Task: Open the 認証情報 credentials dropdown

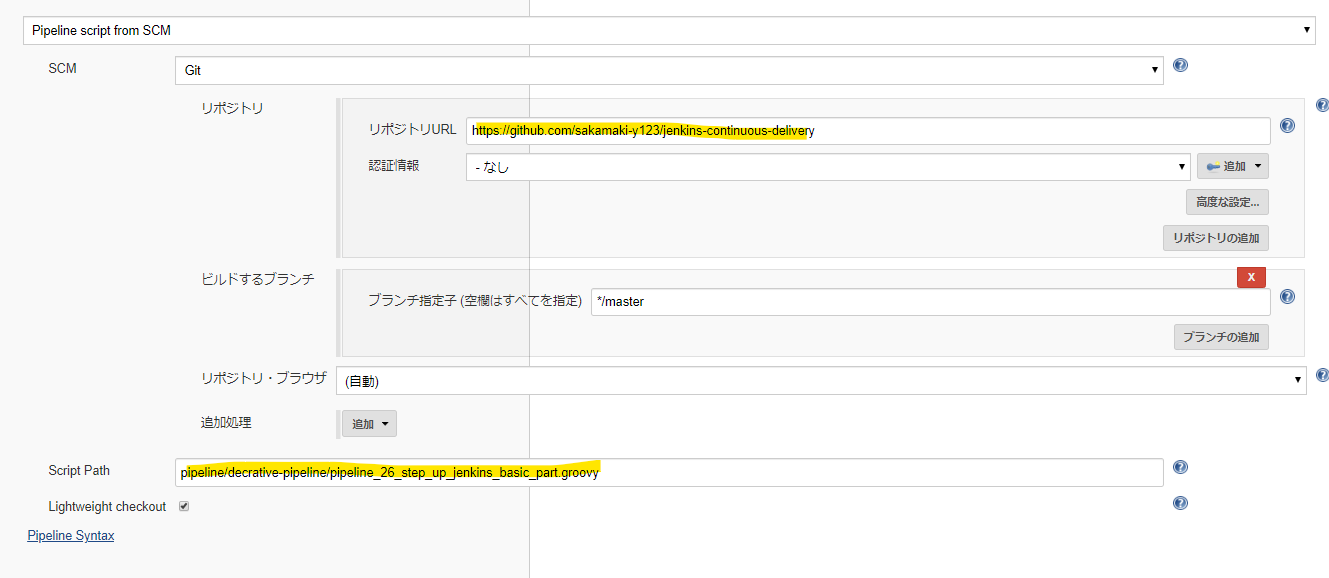Action: [x=827, y=167]
